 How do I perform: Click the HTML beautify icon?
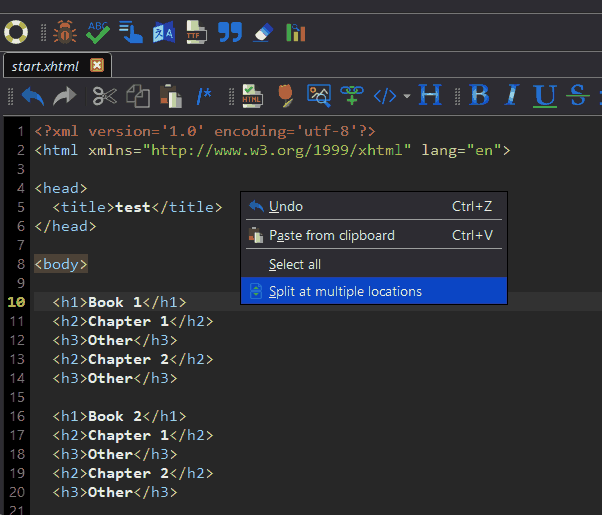tap(252, 96)
